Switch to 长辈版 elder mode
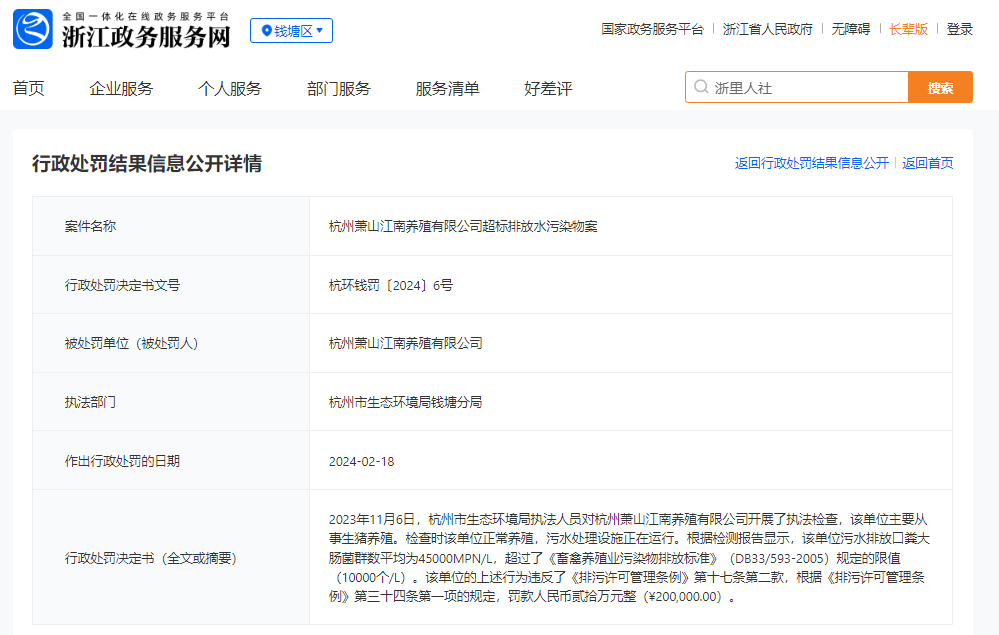Viewport: 999px width, 635px height. coord(909,29)
